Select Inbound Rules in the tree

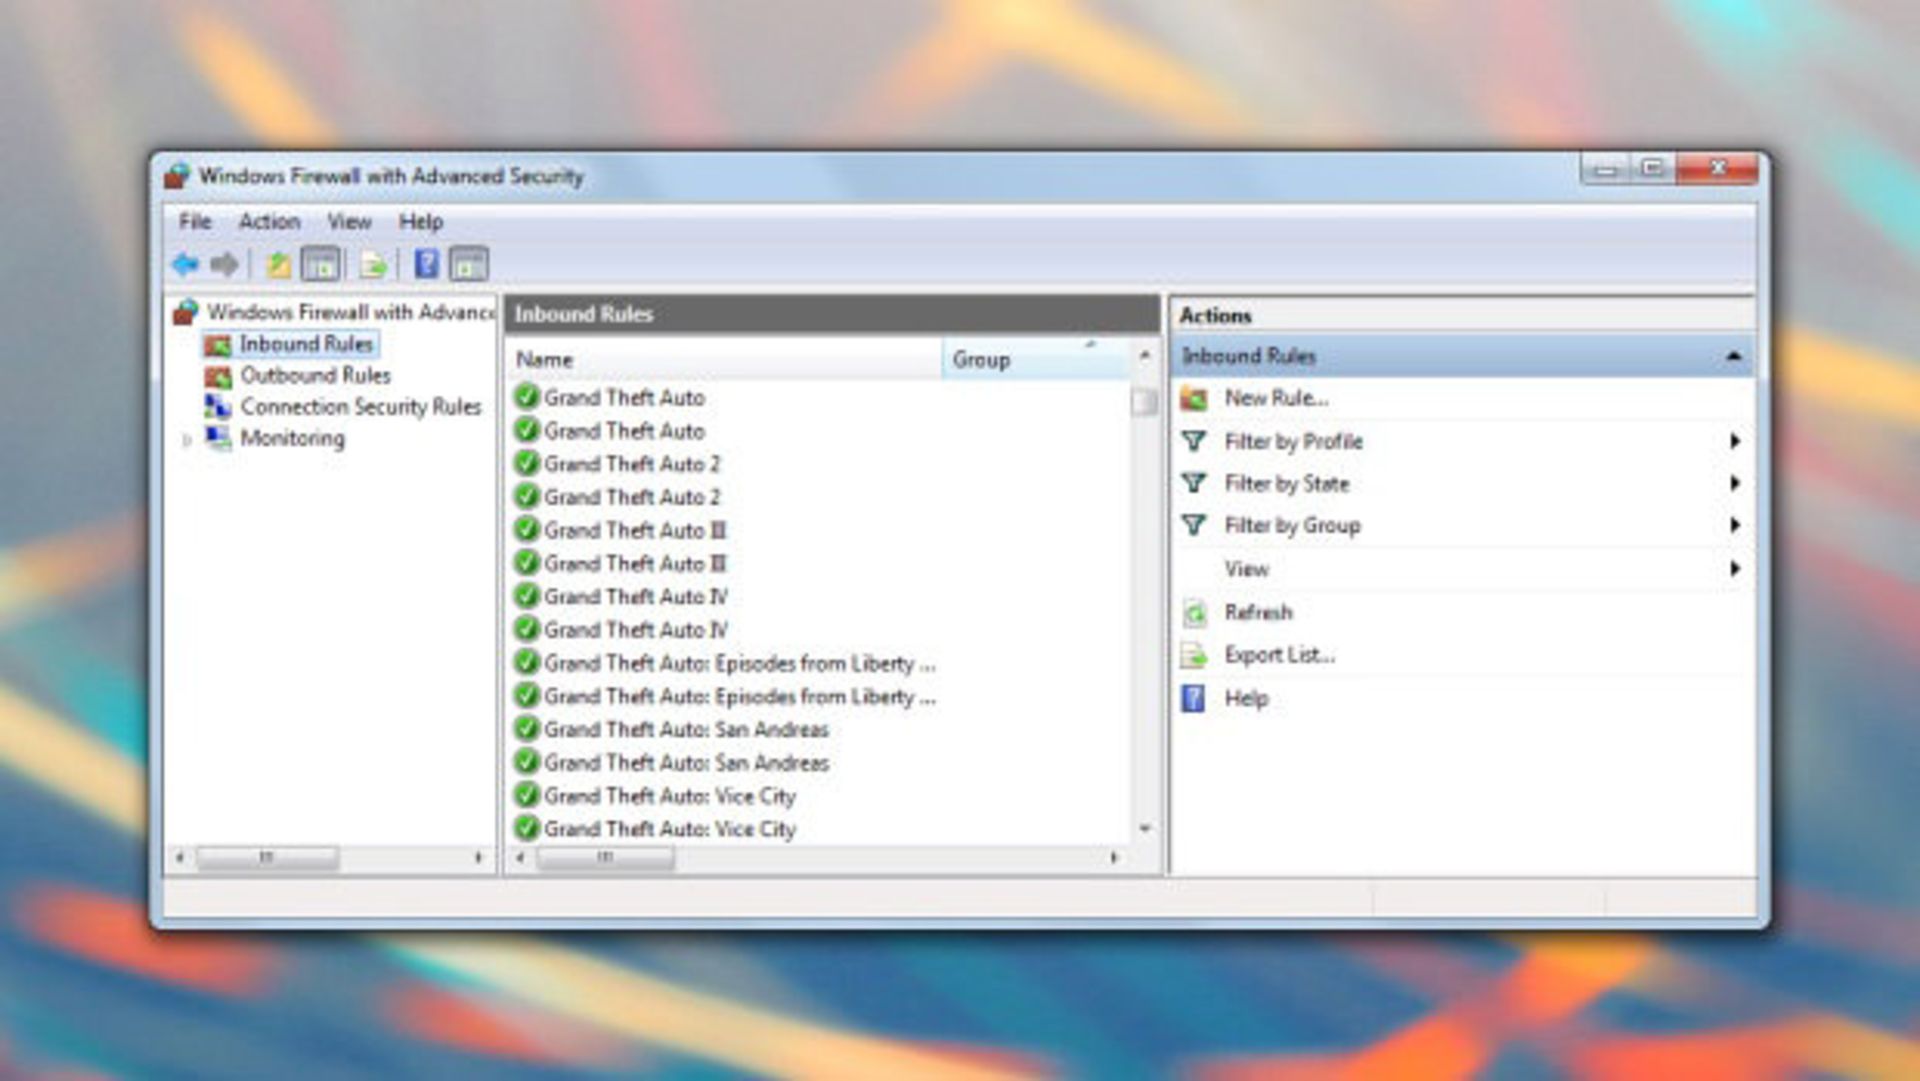(306, 344)
